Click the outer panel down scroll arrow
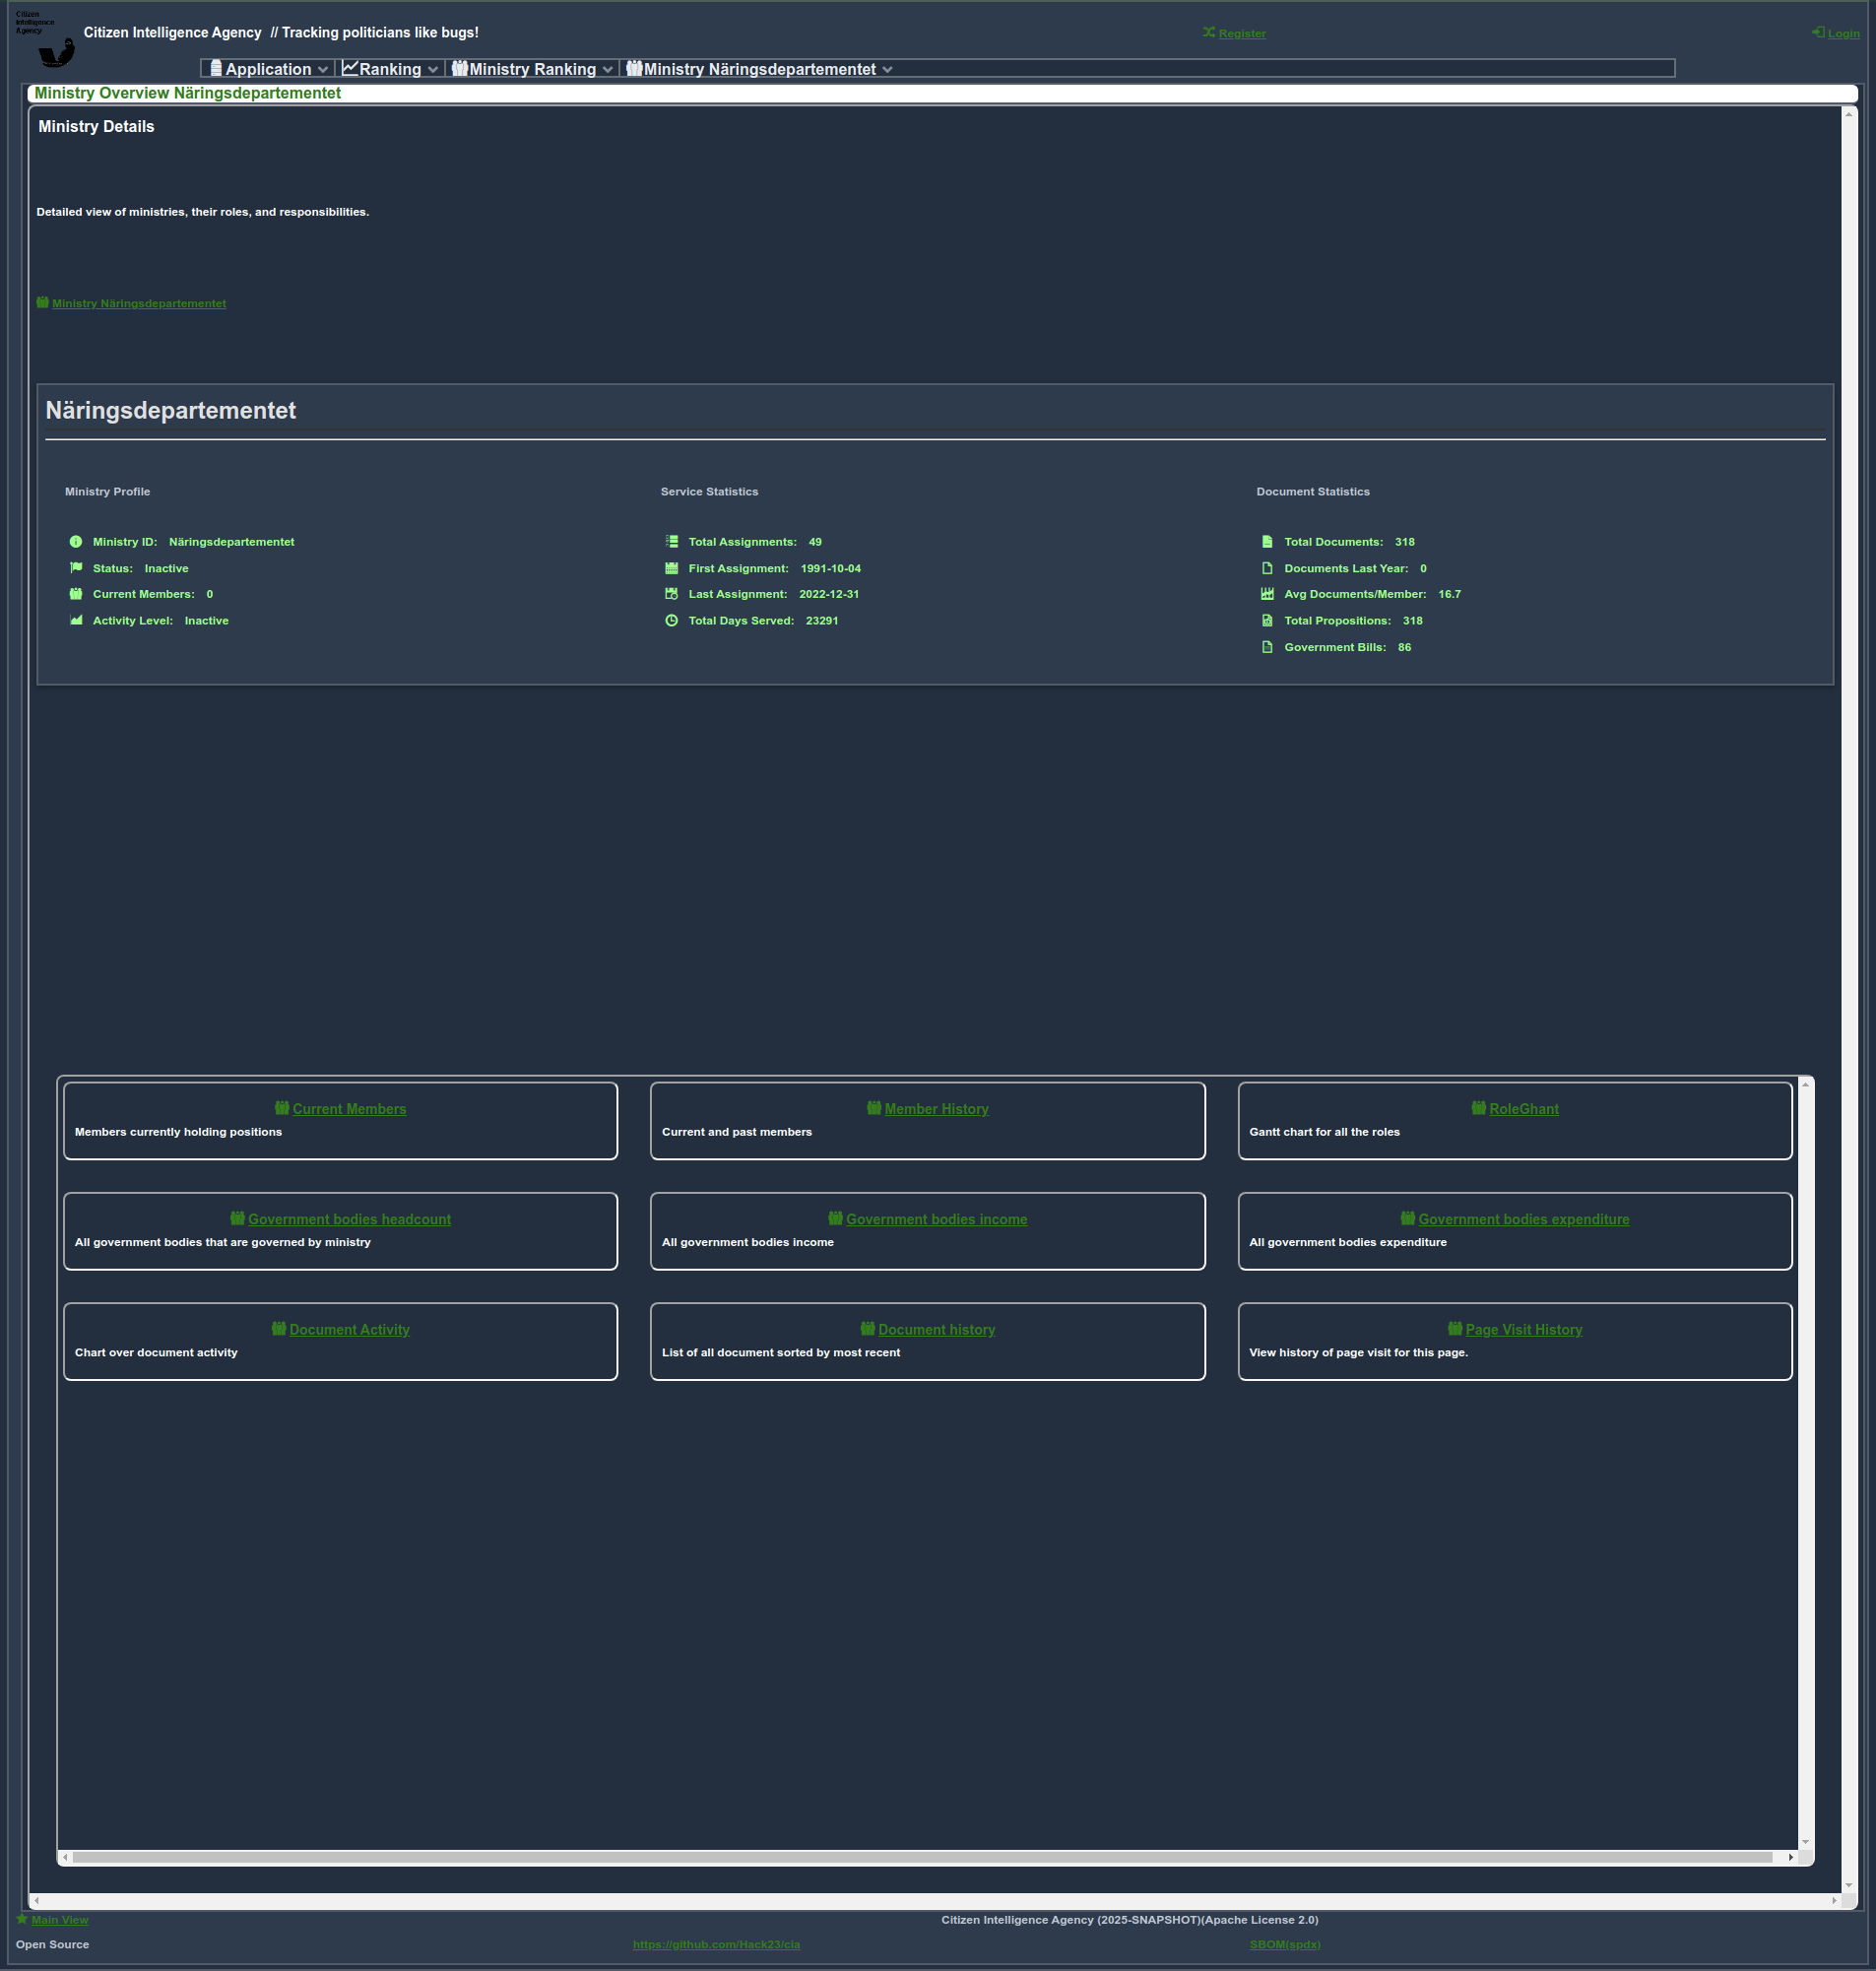 point(1848,1884)
